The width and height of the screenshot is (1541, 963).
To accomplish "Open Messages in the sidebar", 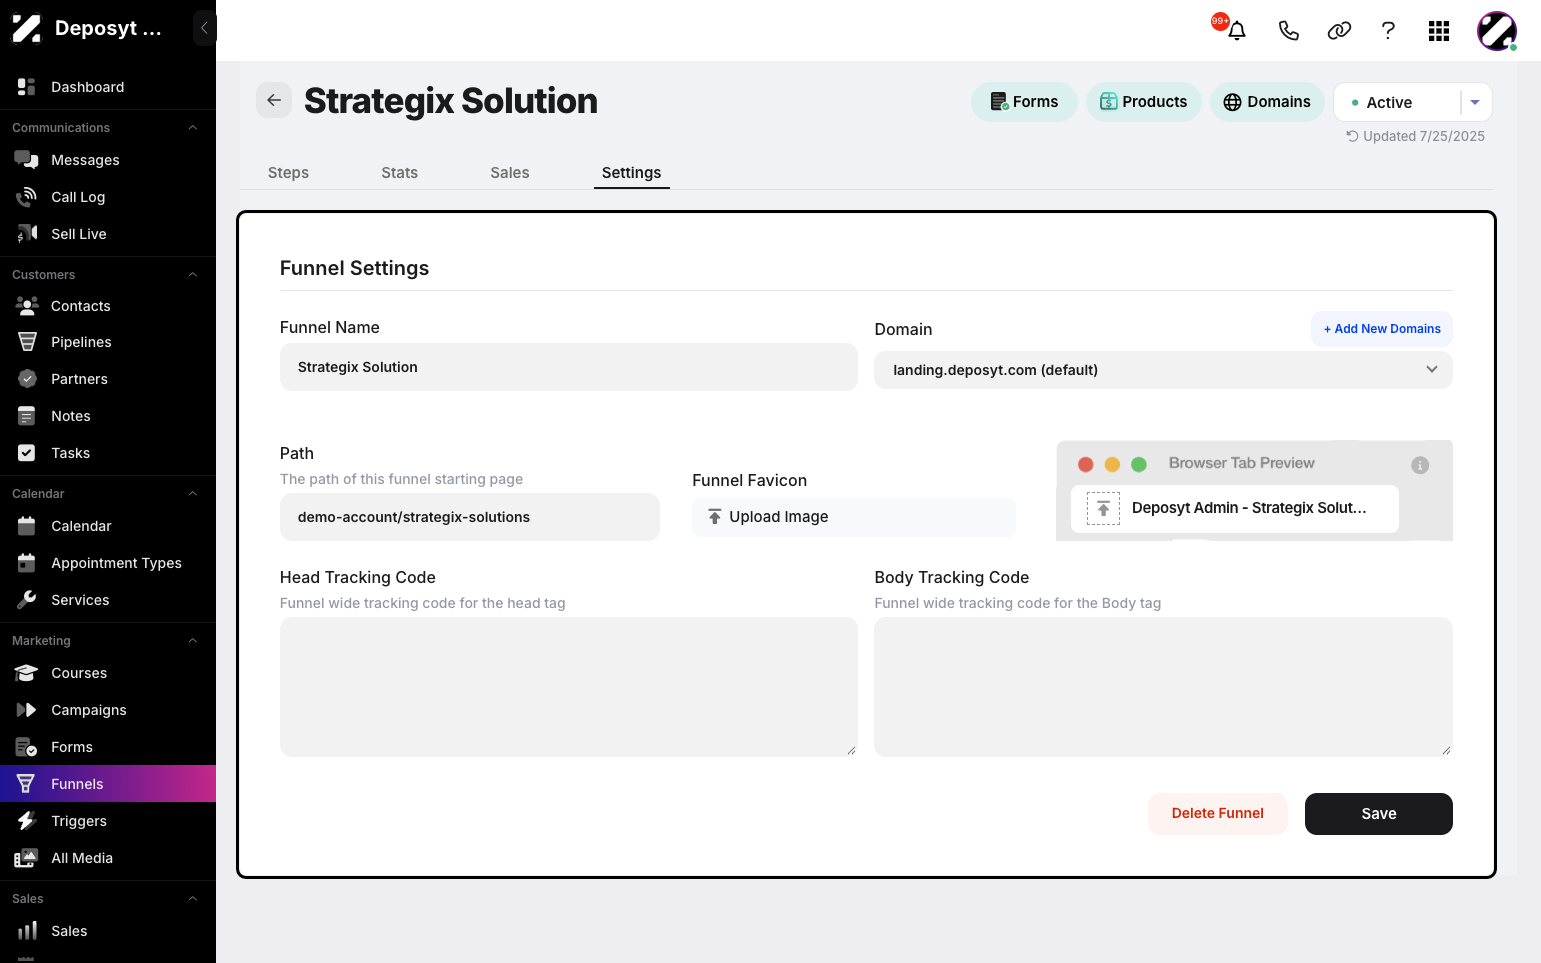I will (x=108, y=160).
